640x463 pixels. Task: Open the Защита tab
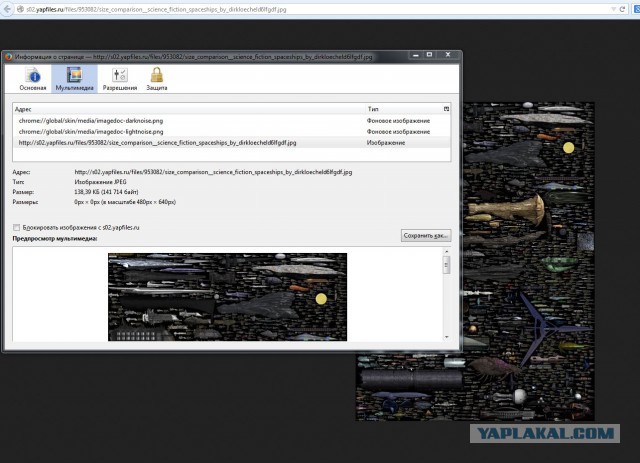coord(157,79)
